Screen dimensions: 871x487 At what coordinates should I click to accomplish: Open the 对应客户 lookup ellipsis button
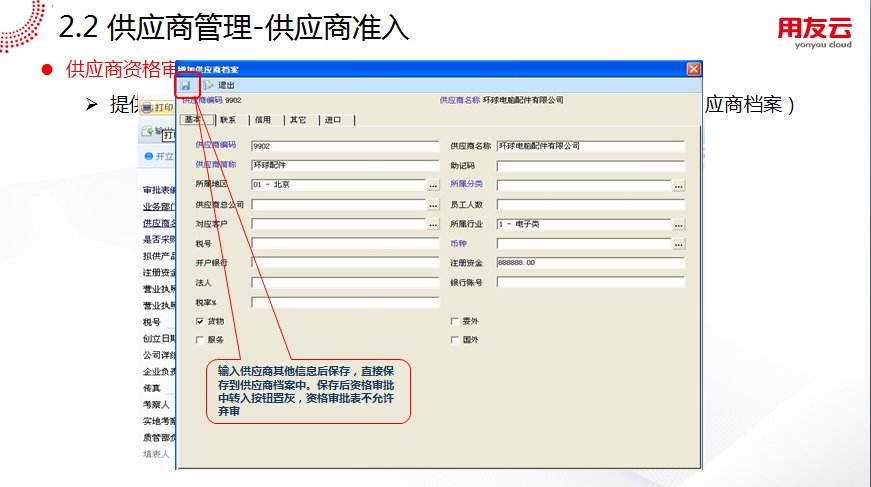pos(433,224)
